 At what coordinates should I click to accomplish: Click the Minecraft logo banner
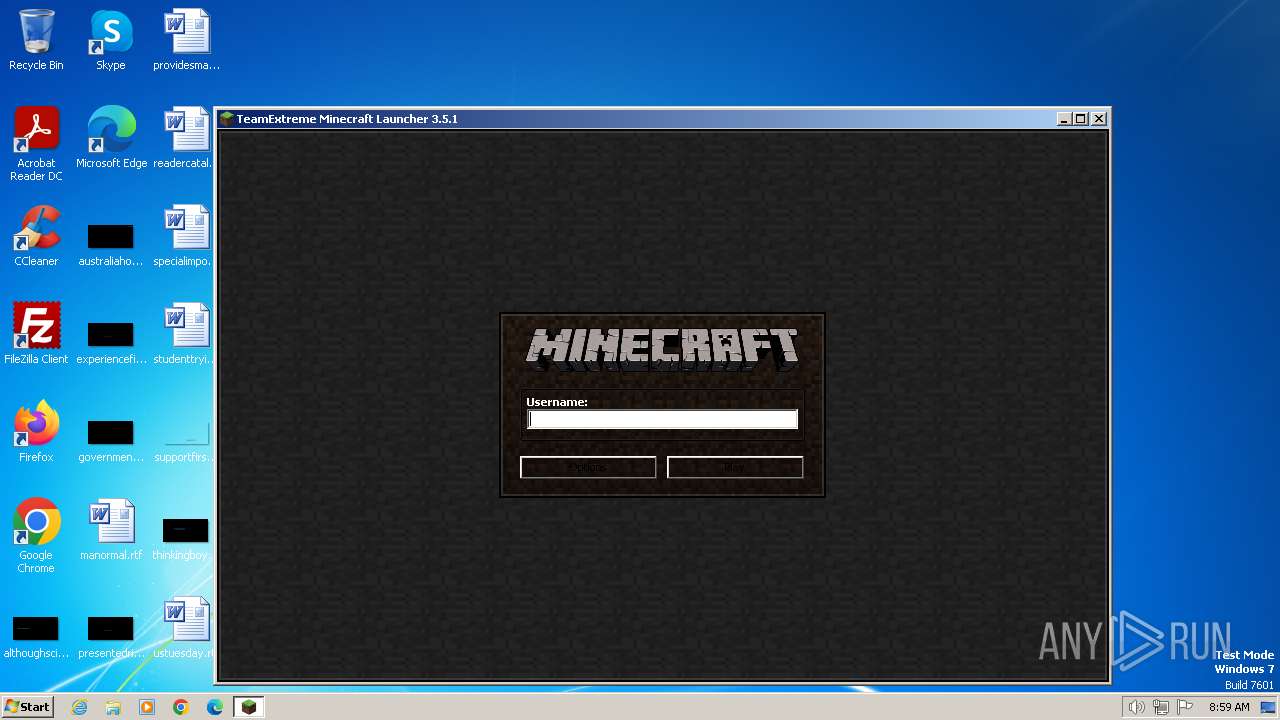tap(662, 348)
